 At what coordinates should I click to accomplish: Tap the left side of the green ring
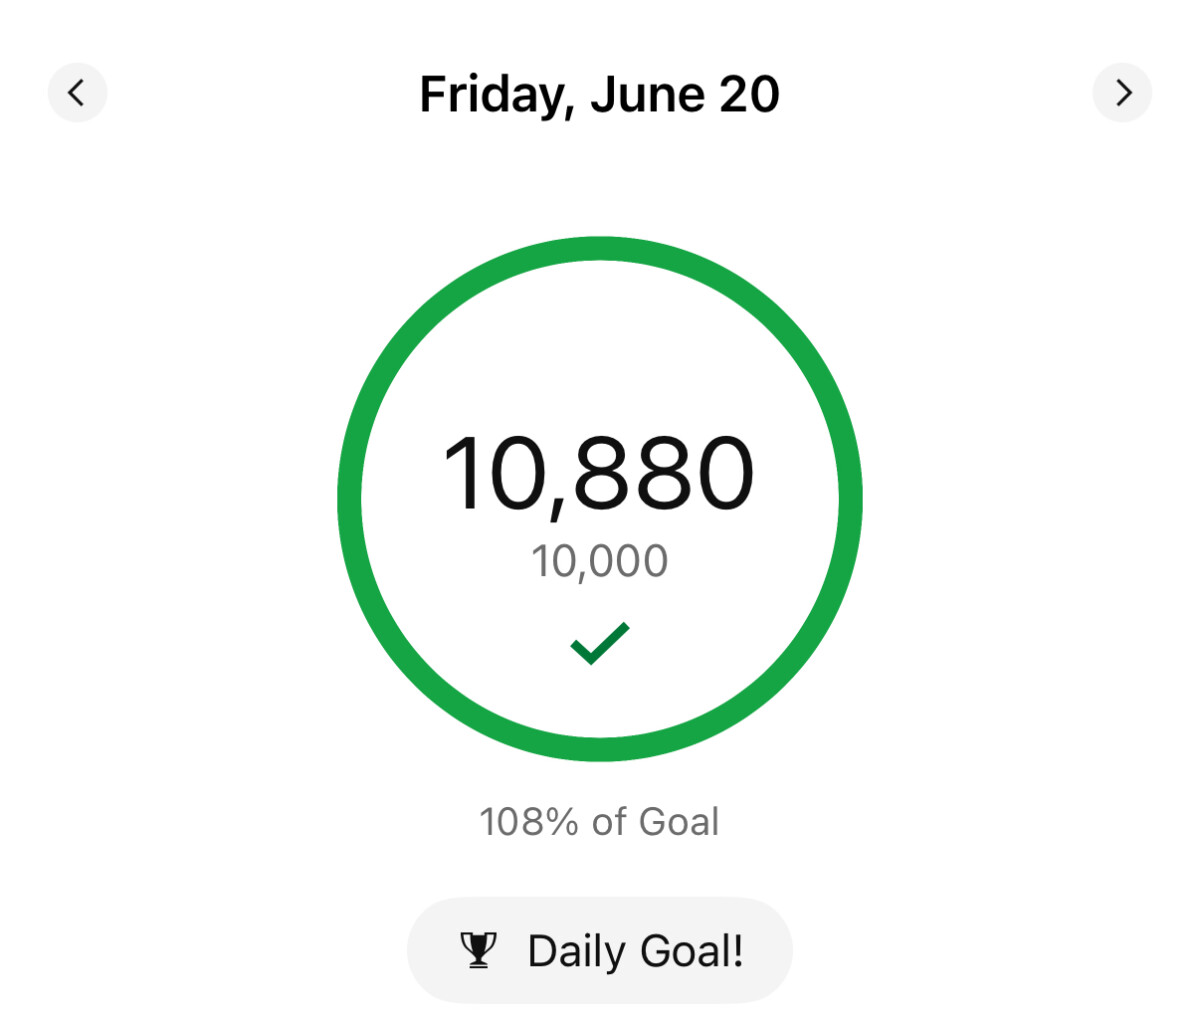pyautogui.click(x=350, y=499)
